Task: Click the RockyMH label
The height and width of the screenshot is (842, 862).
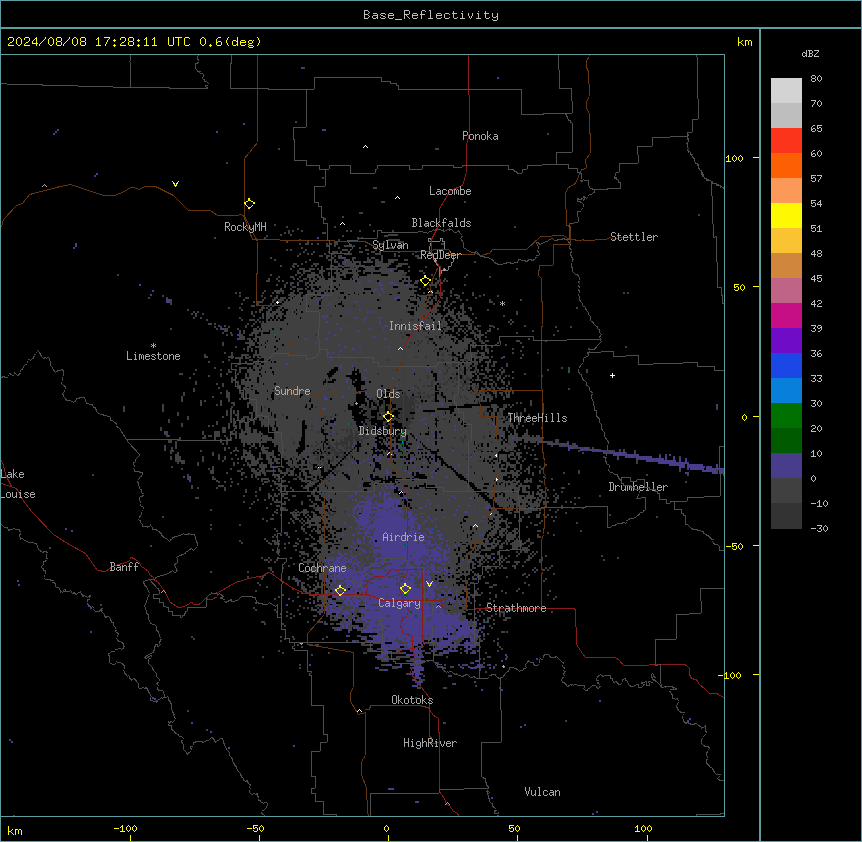Action: pos(245,227)
